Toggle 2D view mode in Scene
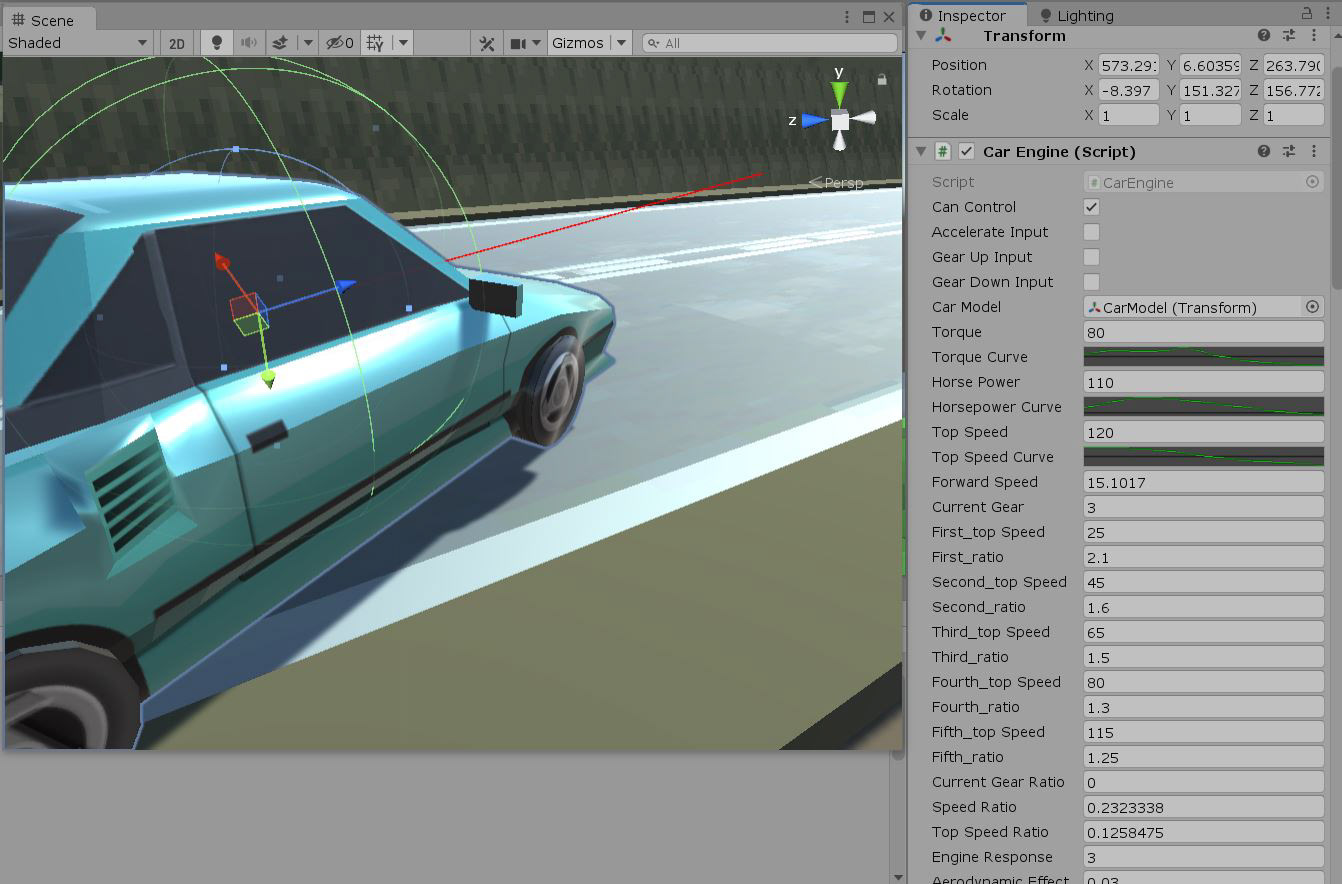 pyautogui.click(x=177, y=43)
